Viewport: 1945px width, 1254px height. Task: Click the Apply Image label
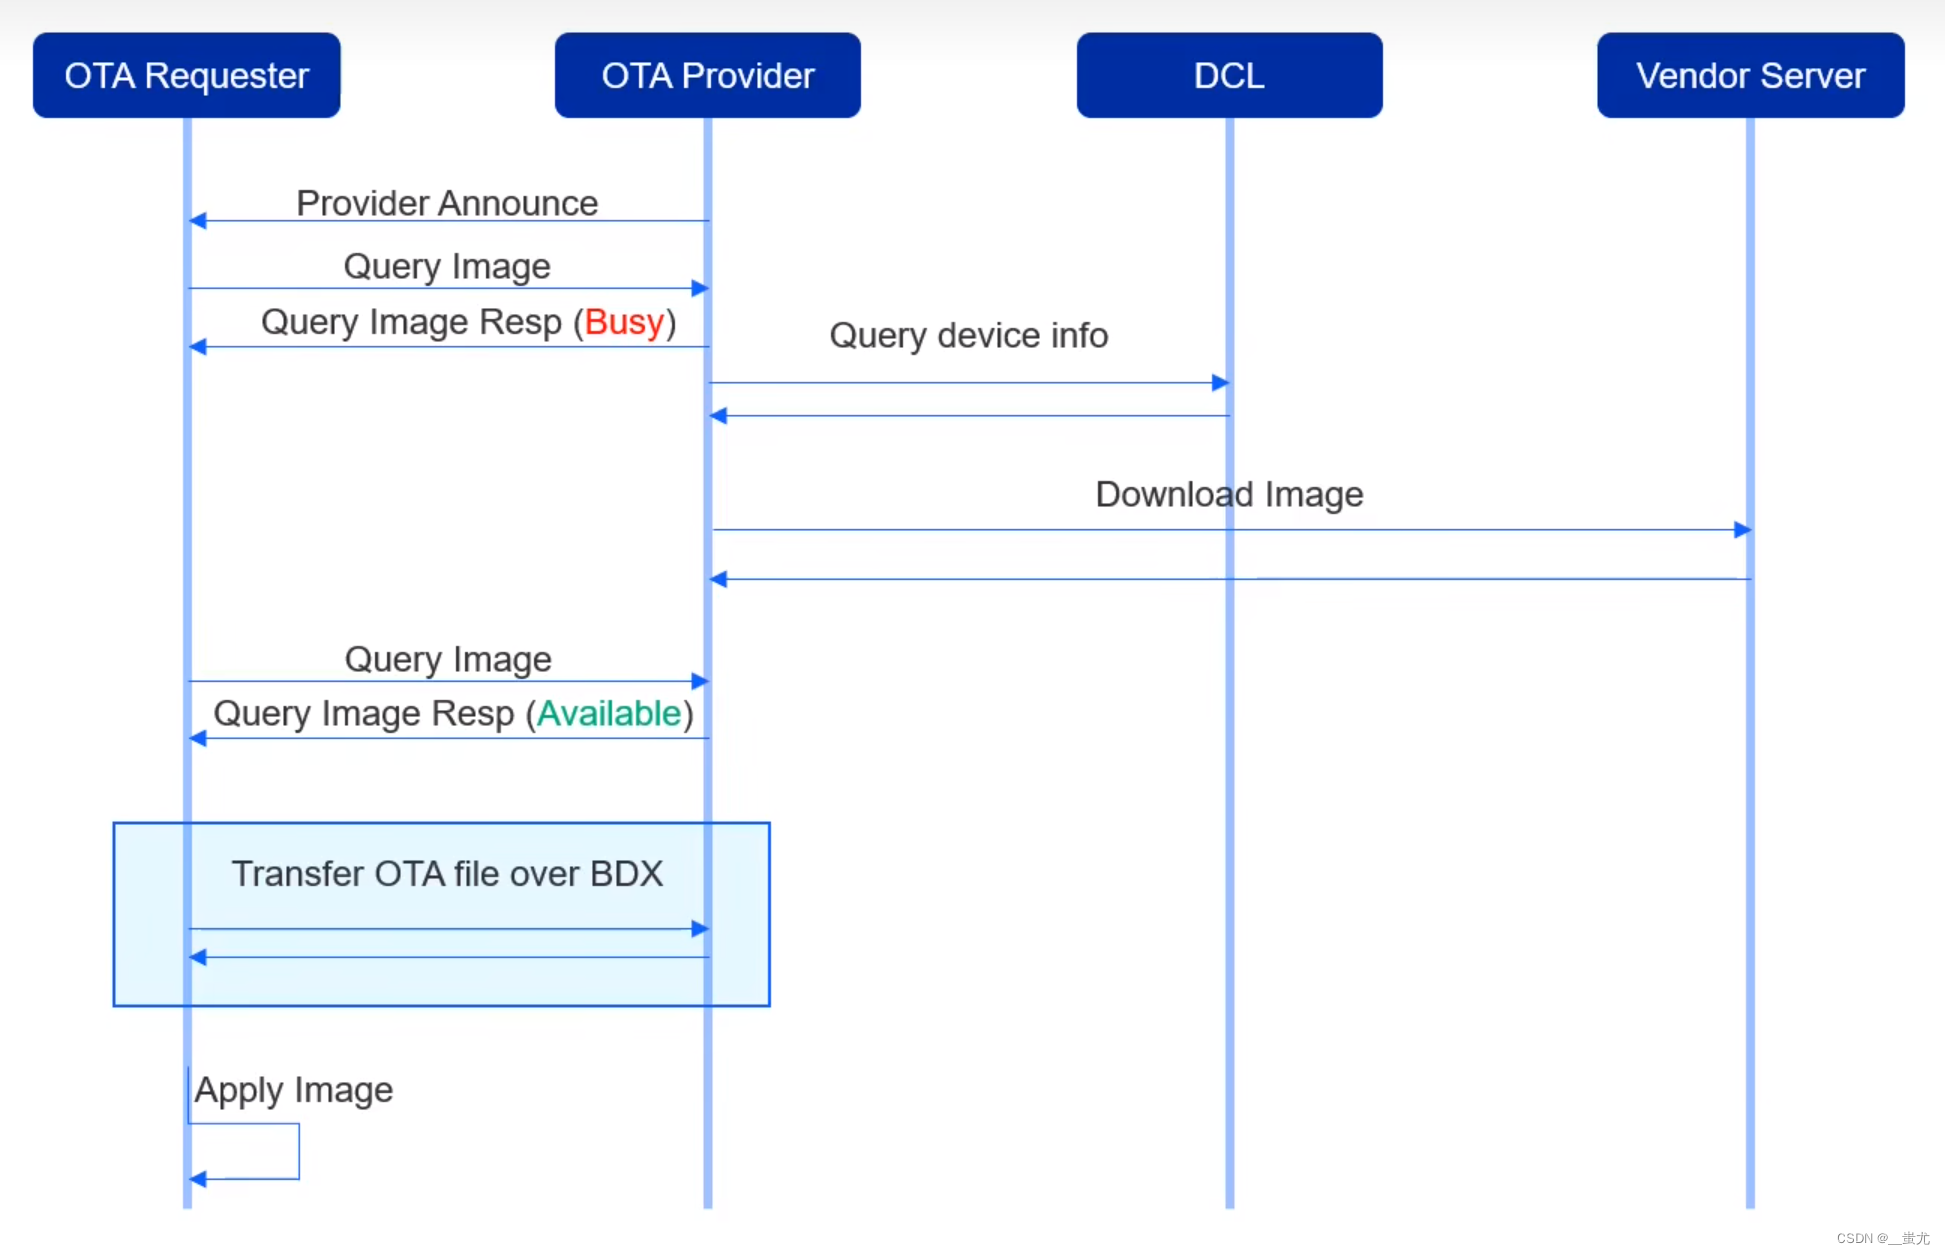click(293, 1090)
